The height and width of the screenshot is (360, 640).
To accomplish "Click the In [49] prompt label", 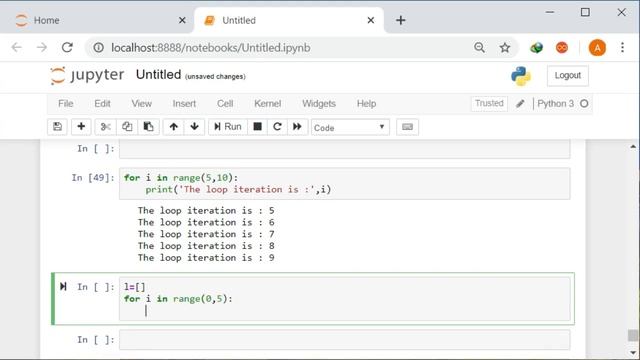I will tap(93, 178).
